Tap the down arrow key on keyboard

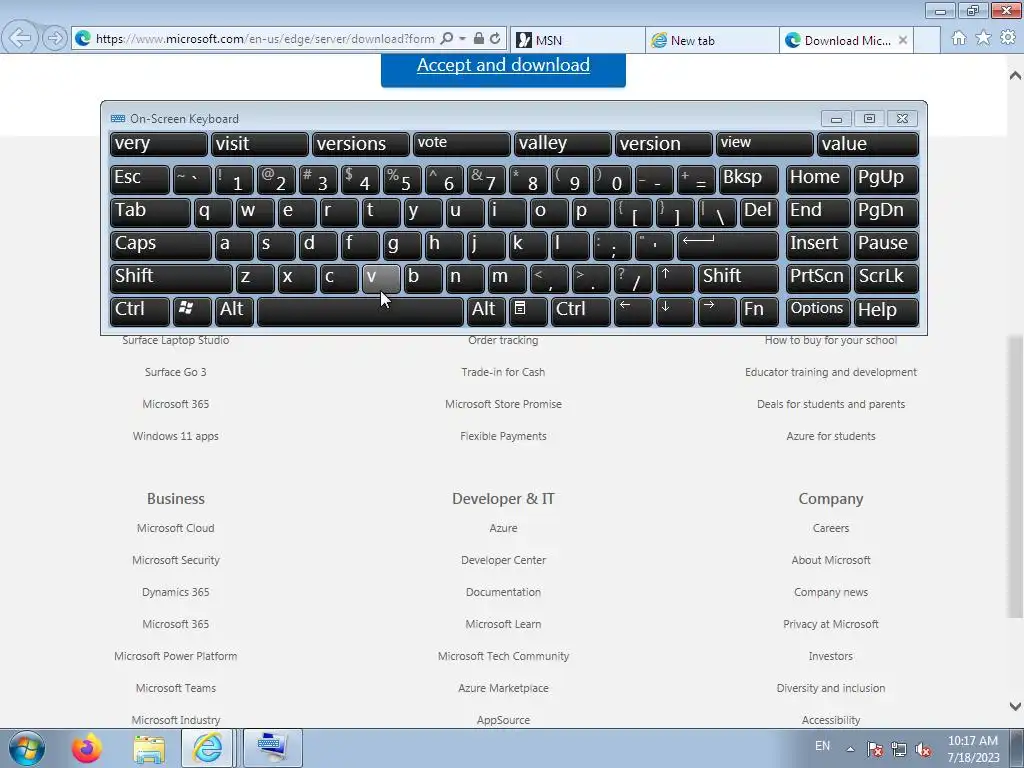pos(675,310)
